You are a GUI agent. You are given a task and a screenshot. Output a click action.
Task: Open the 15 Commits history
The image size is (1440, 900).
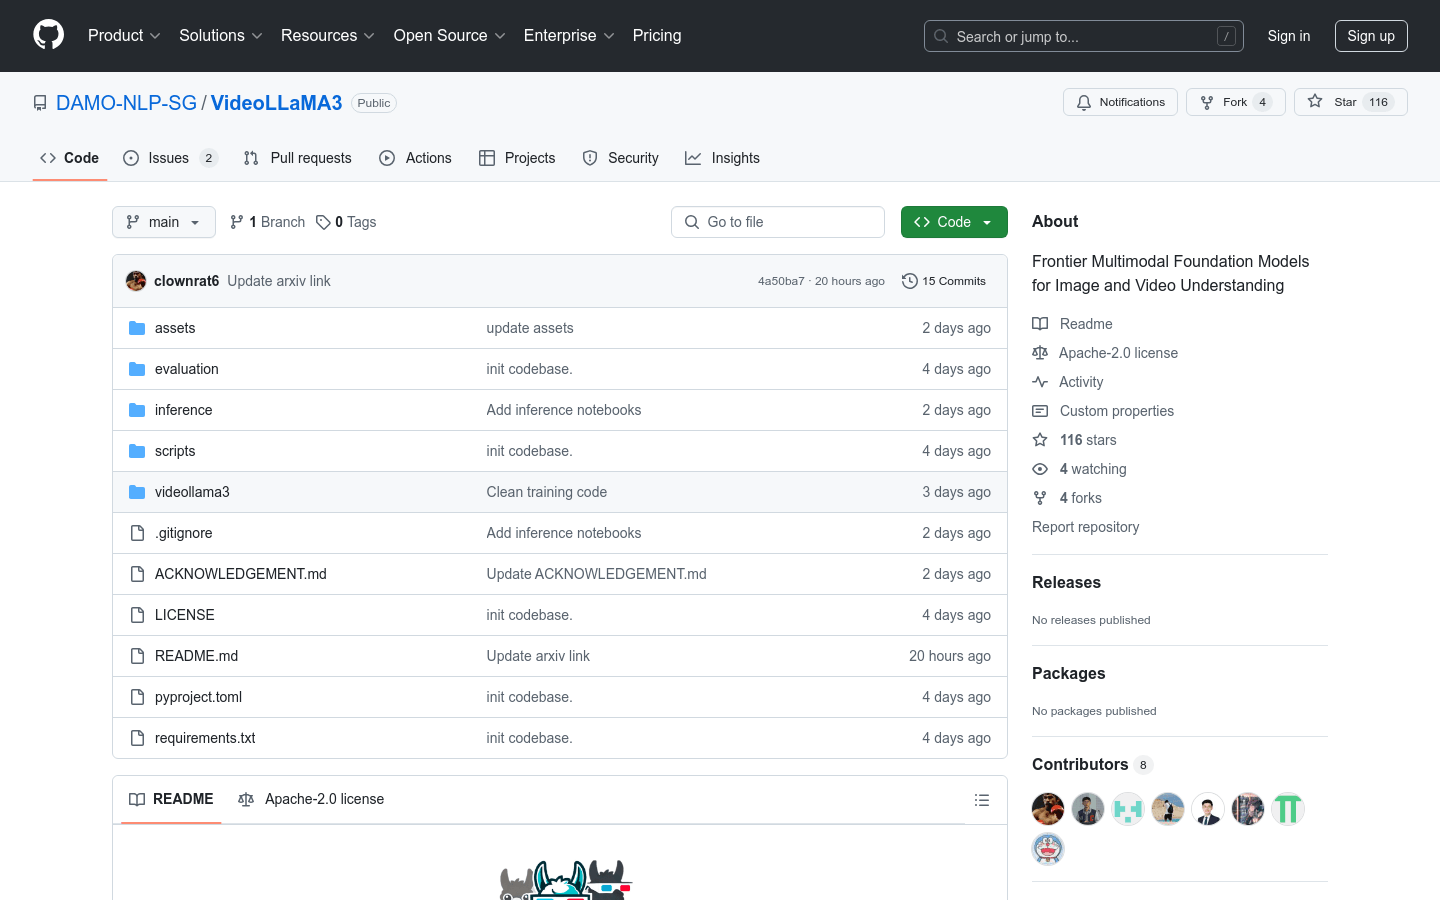pos(943,281)
